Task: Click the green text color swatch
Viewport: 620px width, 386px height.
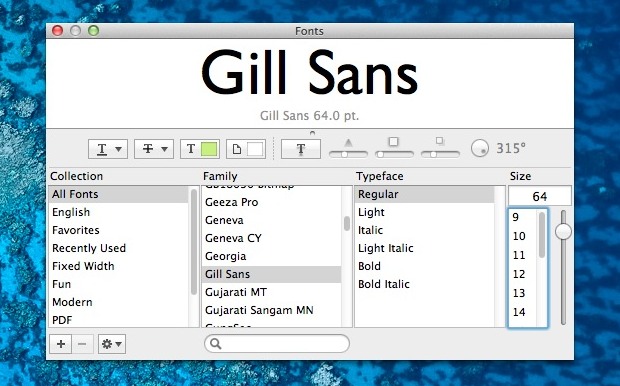Action: pos(209,149)
